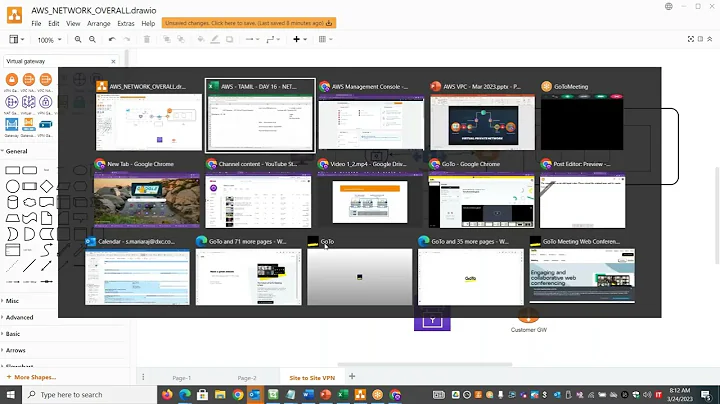Expand the Basic shapes section
Image resolution: width=720 pixels, height=404 pixels.
11,334
